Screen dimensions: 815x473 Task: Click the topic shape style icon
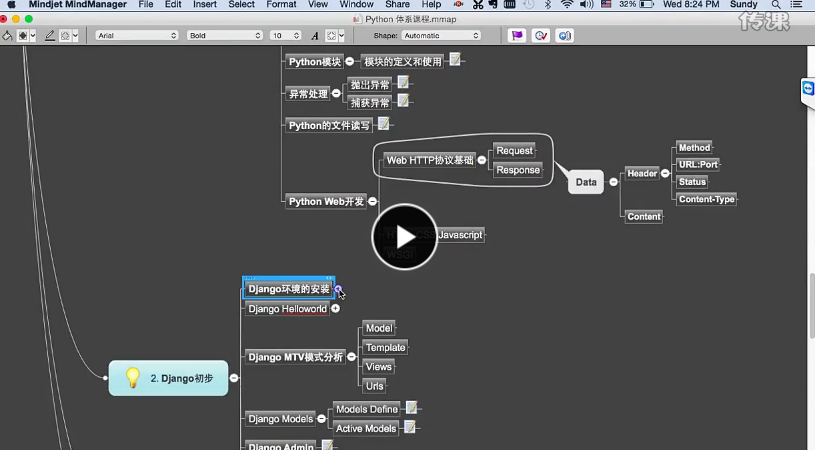[x=23, y=36]
